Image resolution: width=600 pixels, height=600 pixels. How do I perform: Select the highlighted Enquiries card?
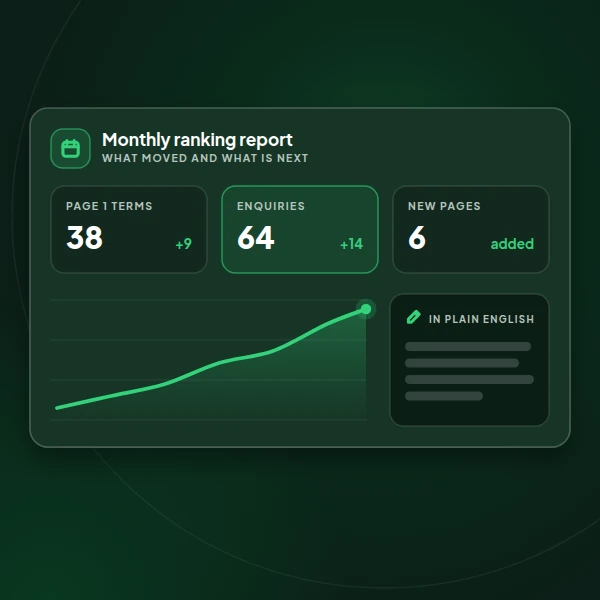point(300,230)
